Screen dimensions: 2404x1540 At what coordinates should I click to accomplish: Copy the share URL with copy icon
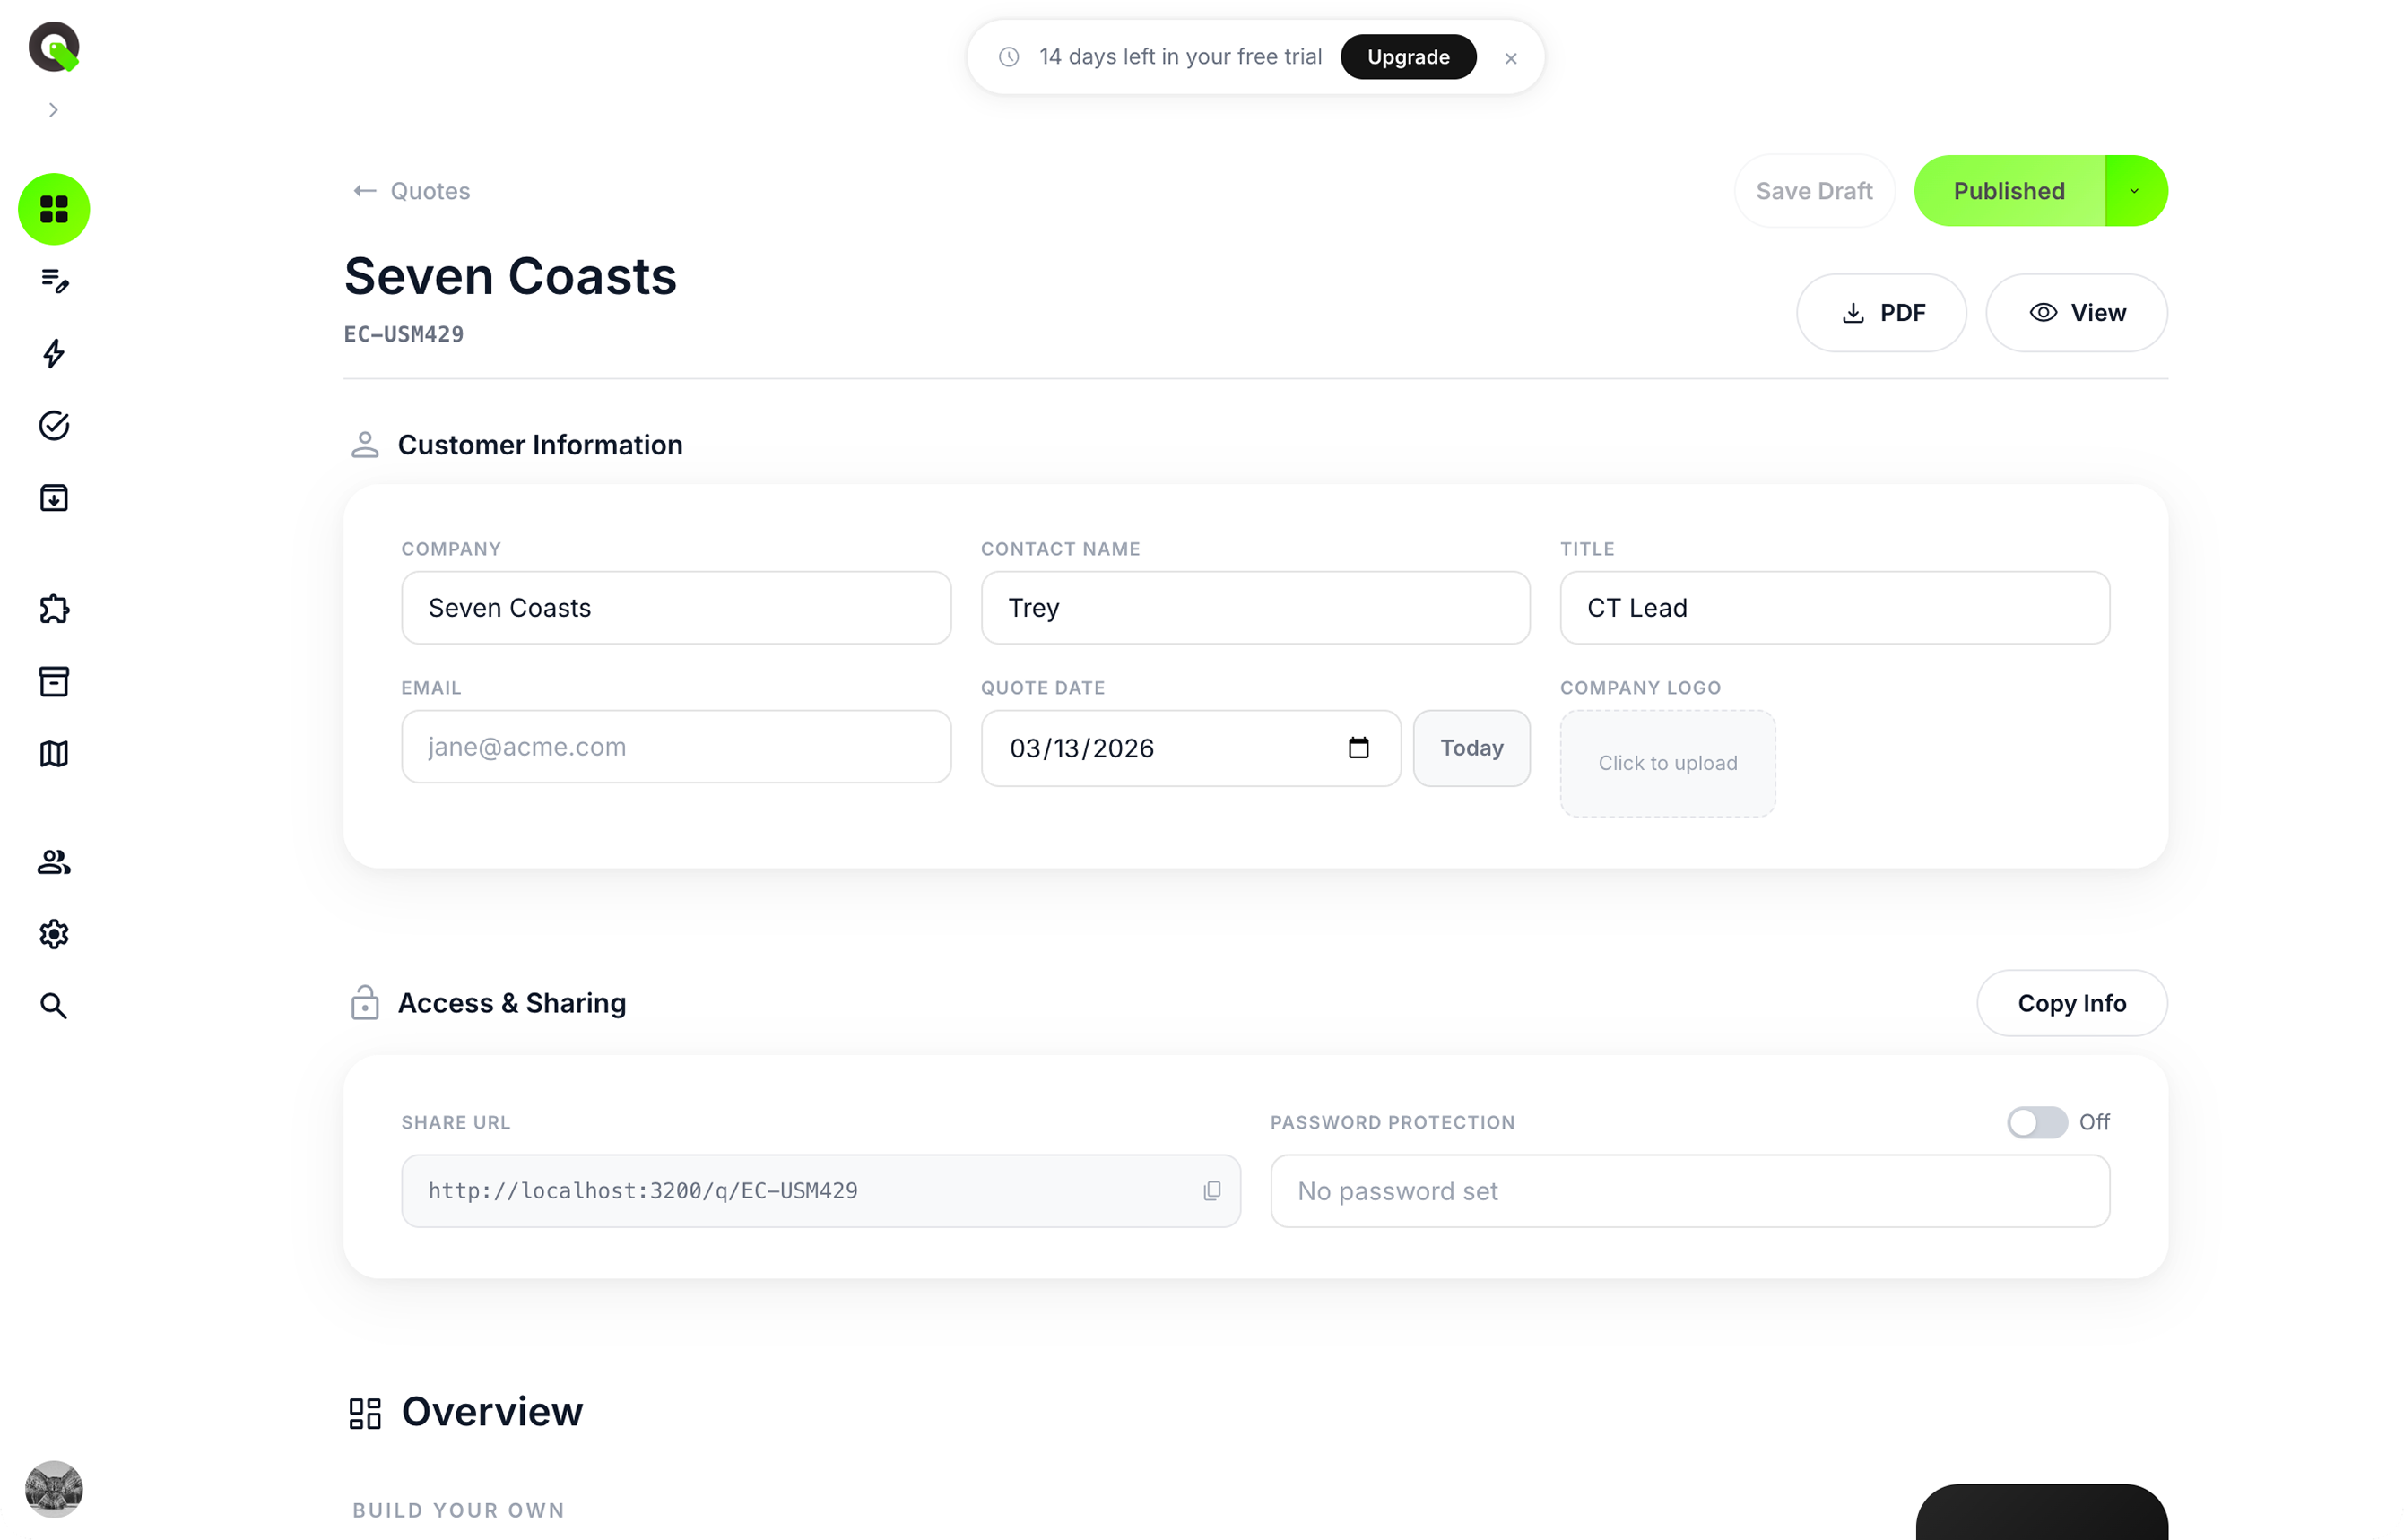click(1211, 1190)
